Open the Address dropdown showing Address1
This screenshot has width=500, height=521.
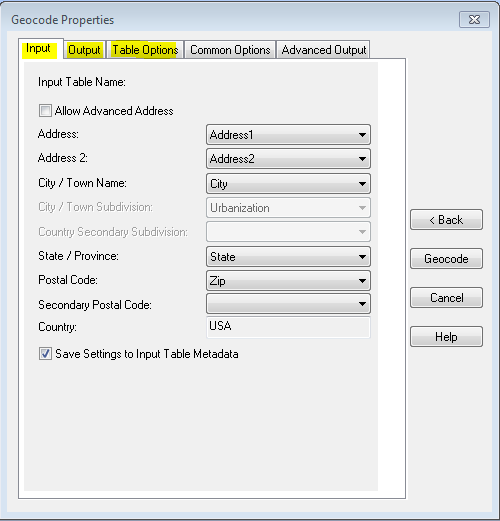(x=288, y=135)
